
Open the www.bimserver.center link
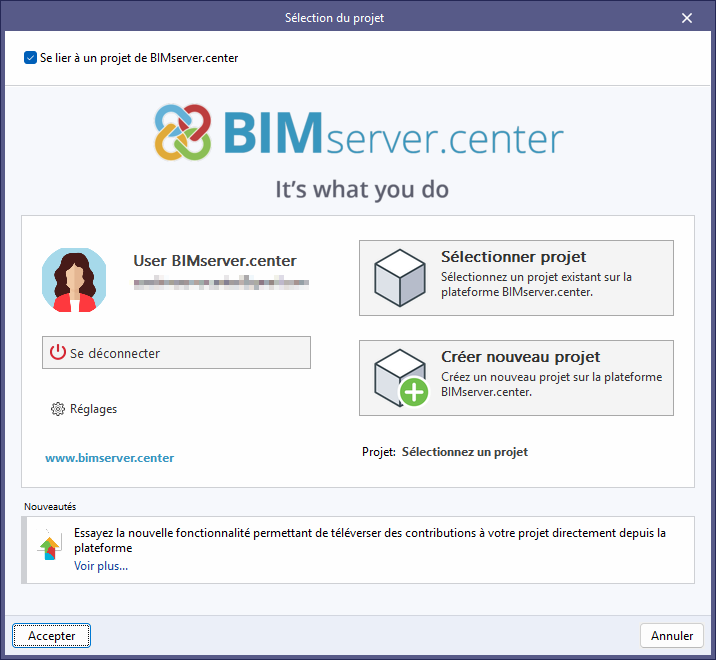pos(110,458)
